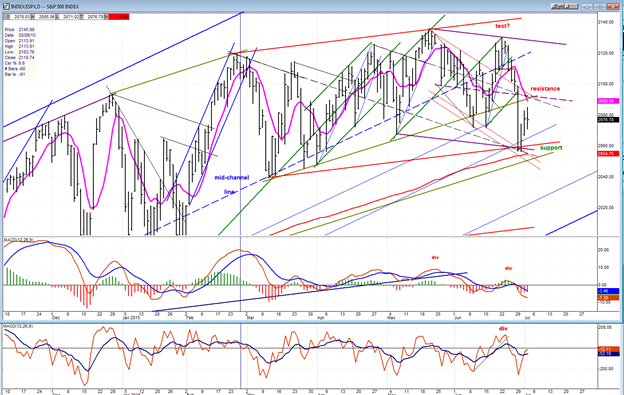Click the 2140.00 price axis label
Viewport: 624px width, 395px height.
click(x=605, y=22)
